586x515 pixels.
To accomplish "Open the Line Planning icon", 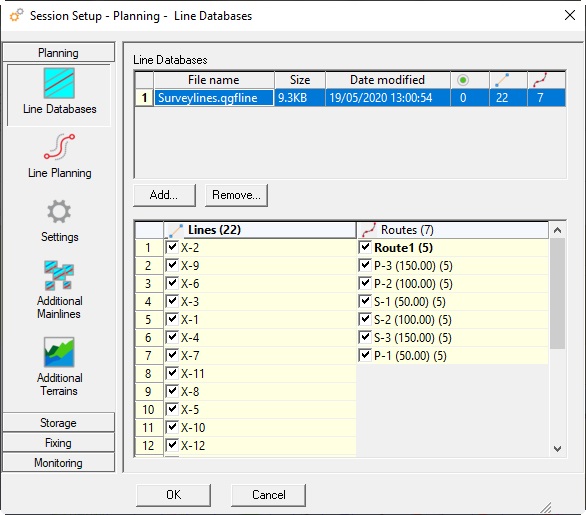I will [x=59, y=147].
